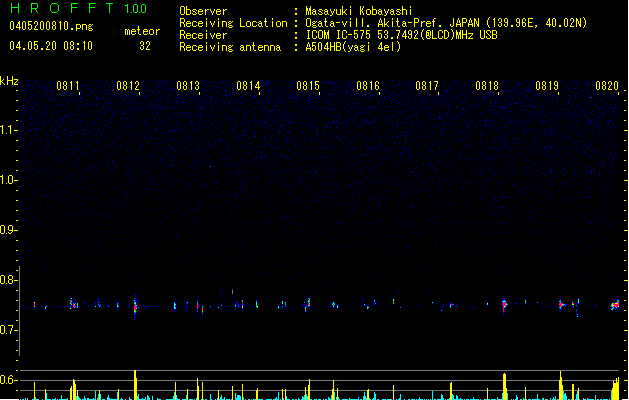The height and width of the screenshot is (400, 629).
Task: Click observer name Masayuki Kobayashi
Action: (x=359, y=11)
